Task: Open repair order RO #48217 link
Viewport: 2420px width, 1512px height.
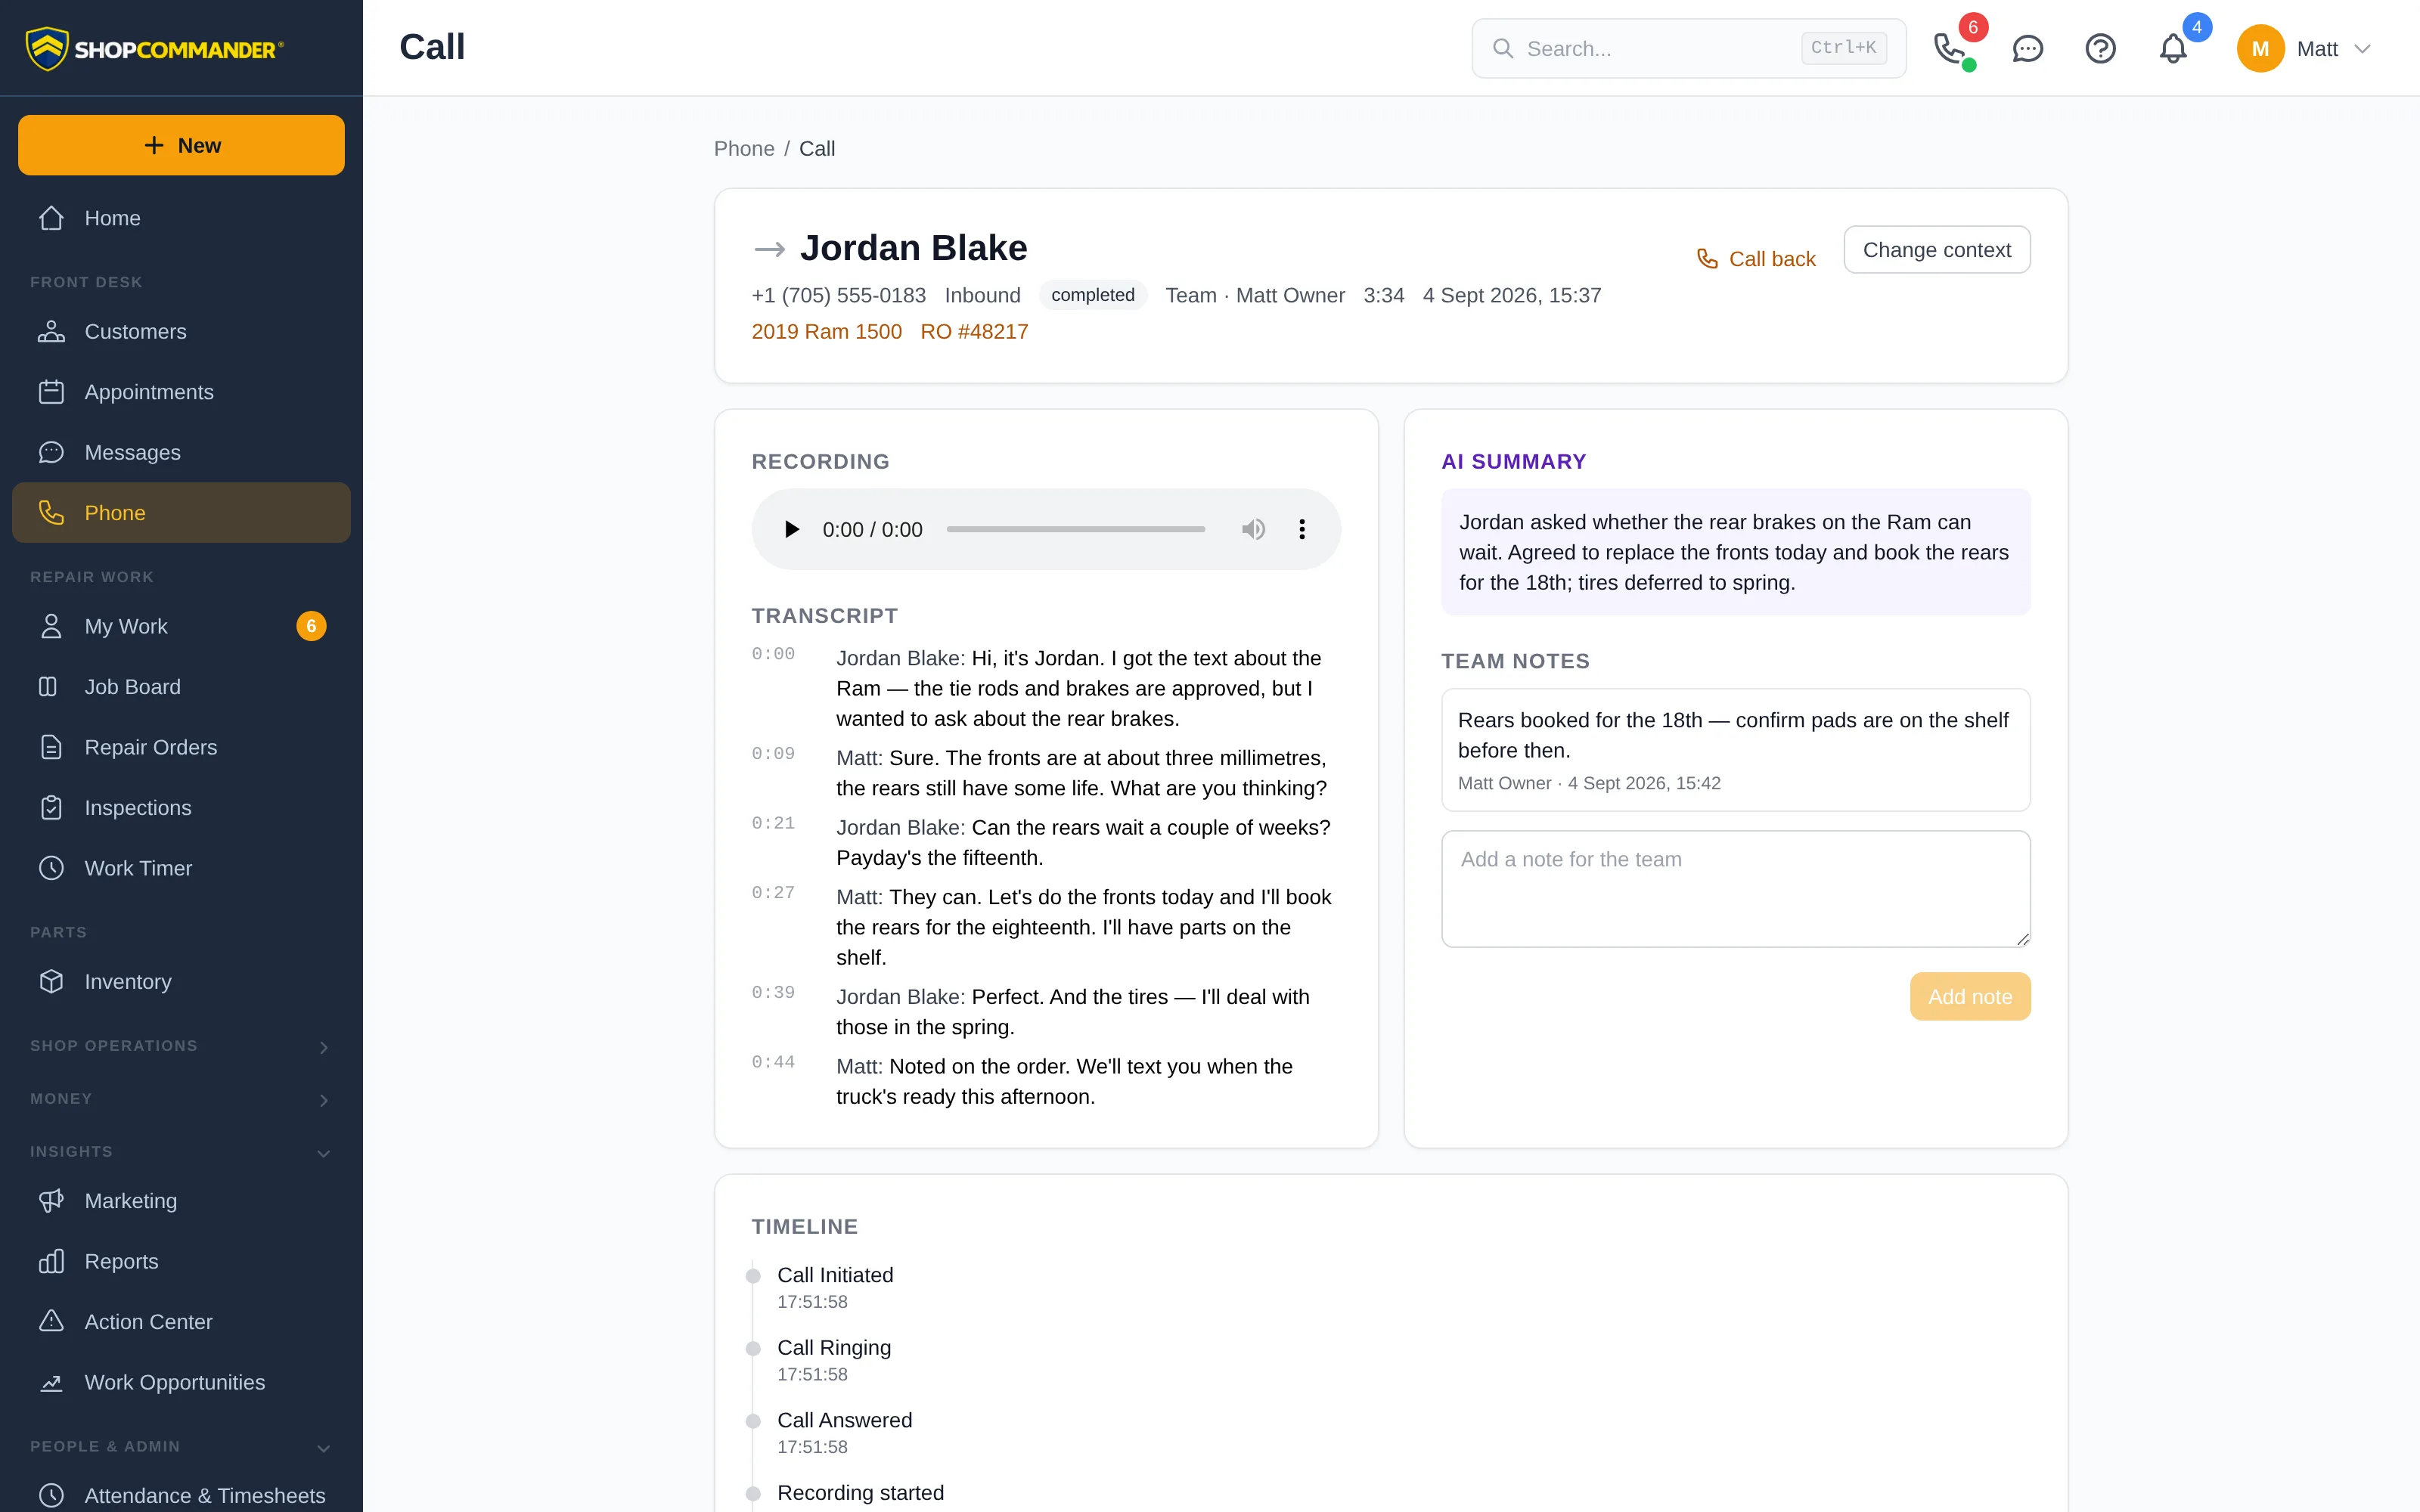Action: (974, 332)
